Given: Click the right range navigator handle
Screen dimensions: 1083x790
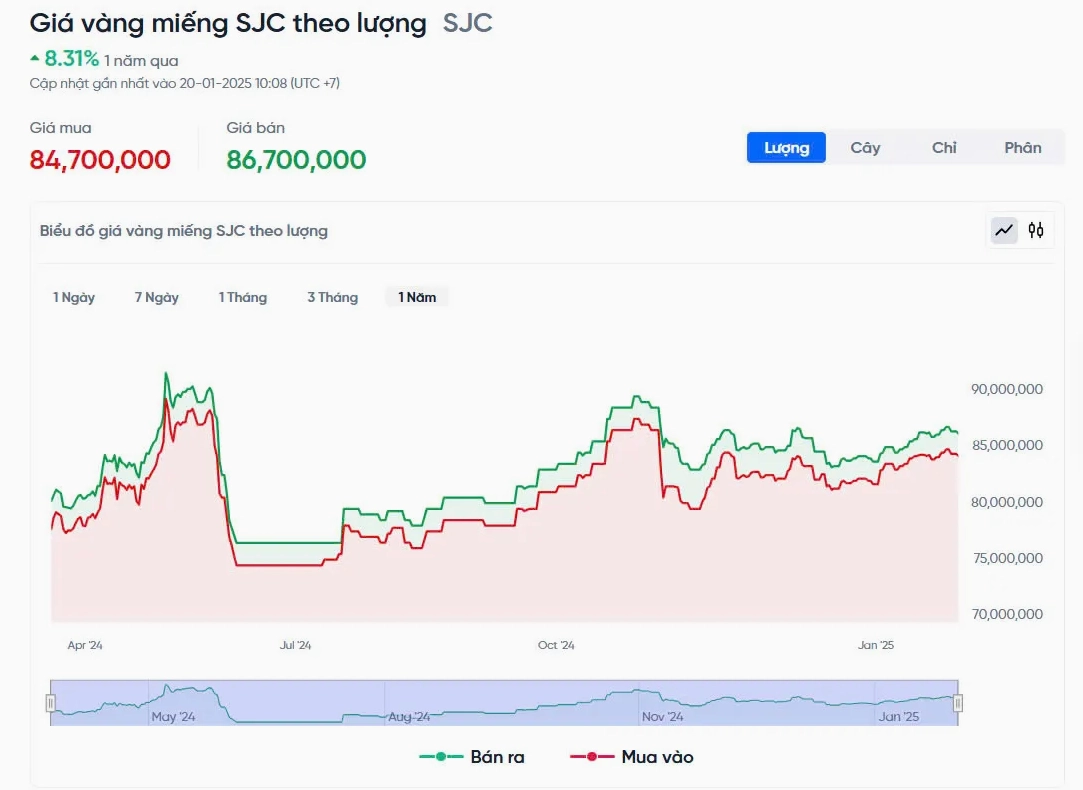Looking at the screenshot, I should [958, 703].
